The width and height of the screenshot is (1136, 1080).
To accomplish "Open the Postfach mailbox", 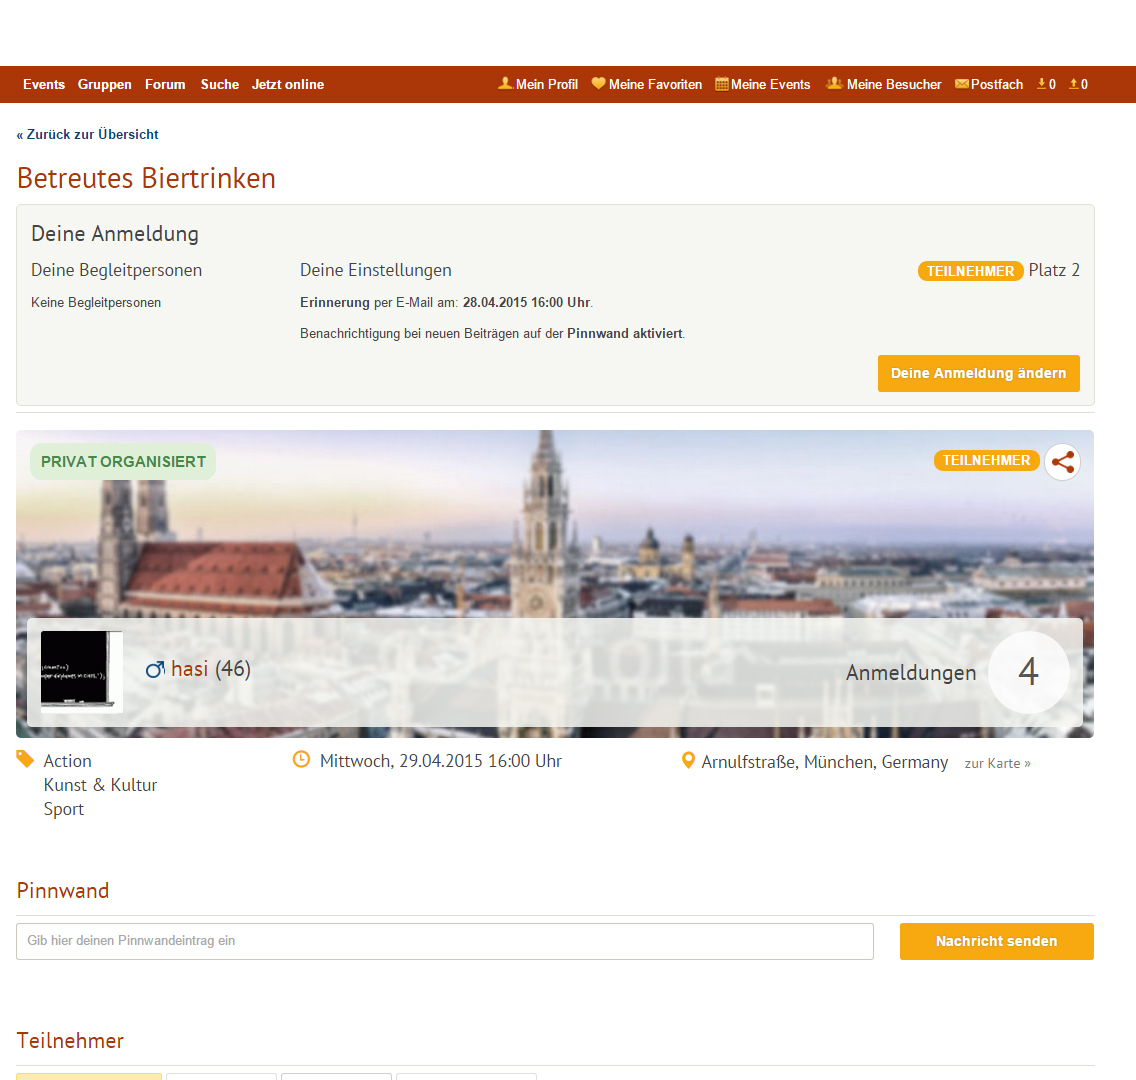I will 989,85.
